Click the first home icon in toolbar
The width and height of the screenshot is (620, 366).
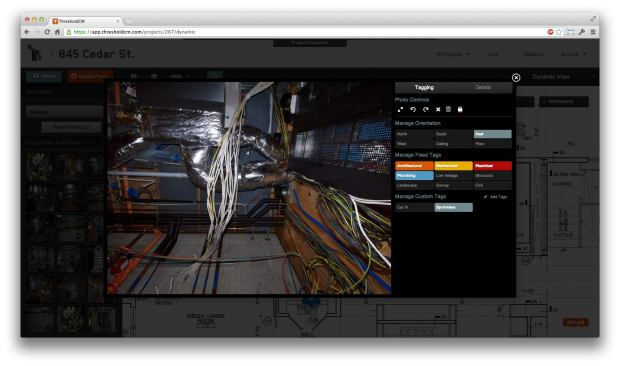pos(134,76)
